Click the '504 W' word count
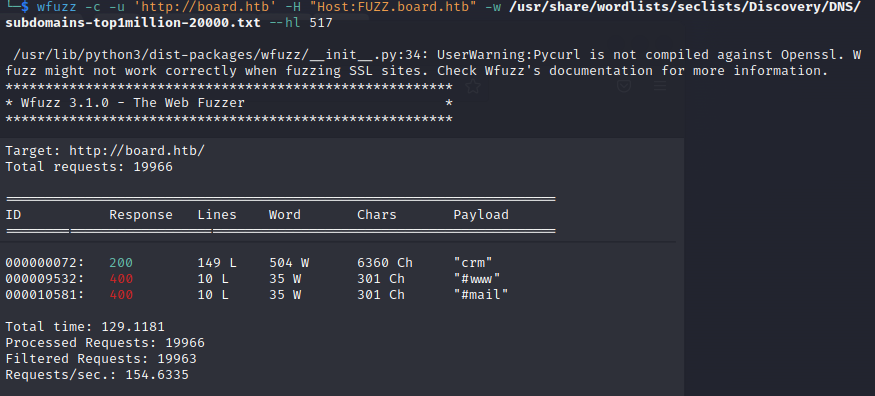This screenshot has width=875, height=396. pos(289,263)
